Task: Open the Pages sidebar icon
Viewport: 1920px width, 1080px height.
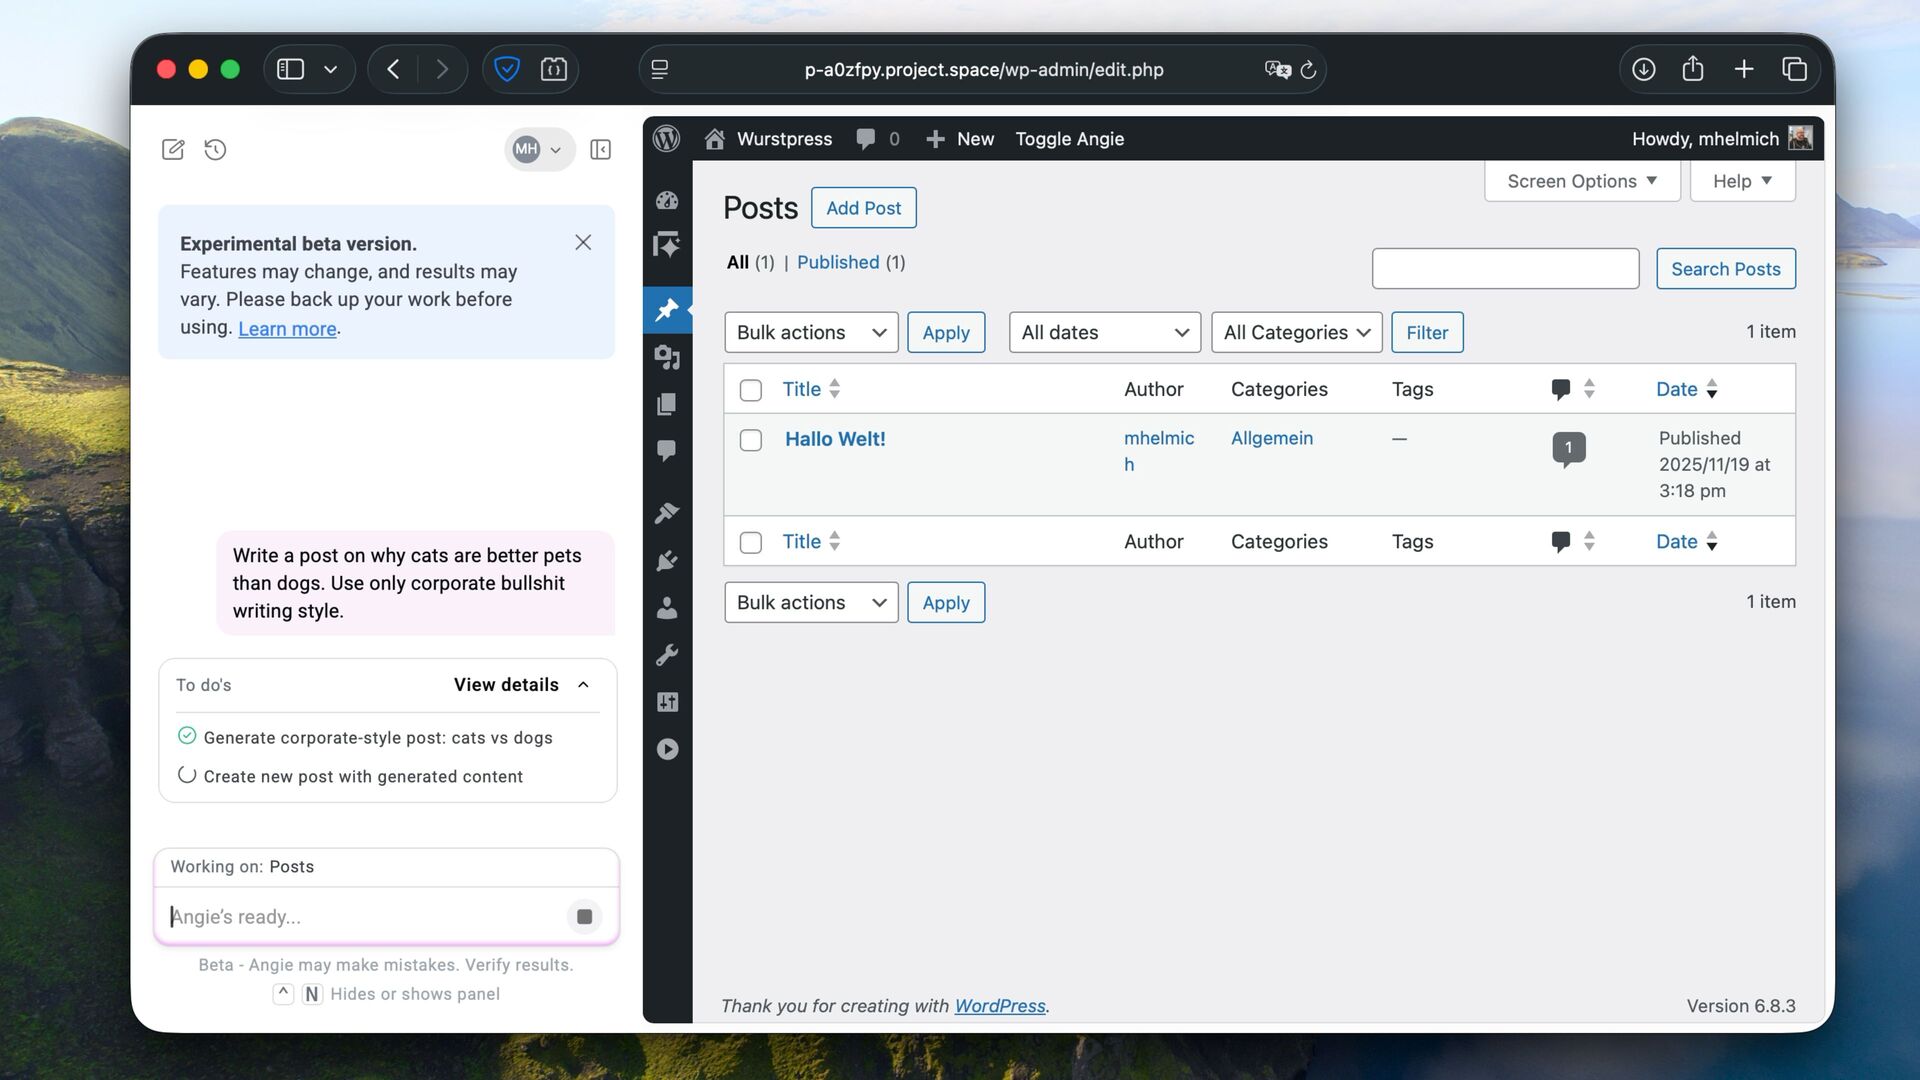Action: pos(667,404)
